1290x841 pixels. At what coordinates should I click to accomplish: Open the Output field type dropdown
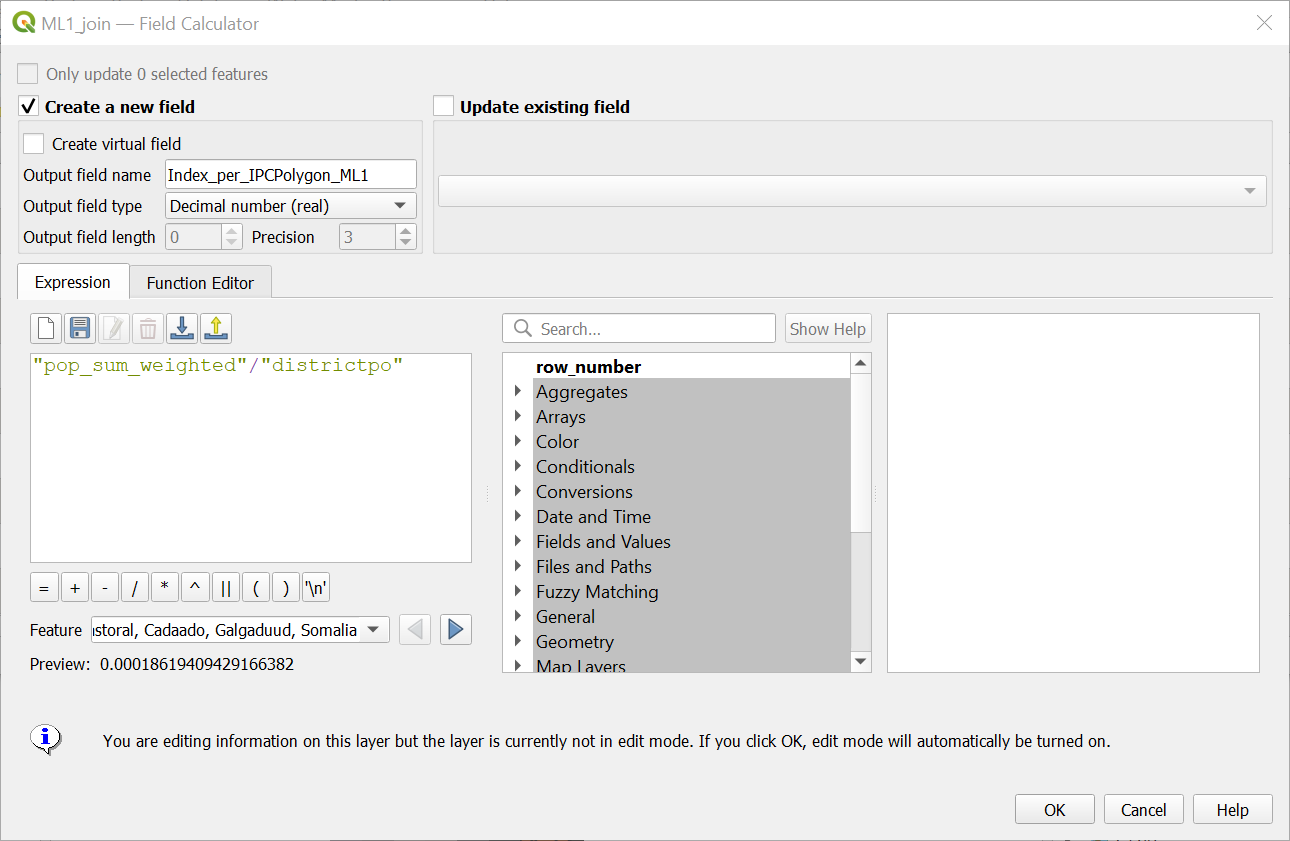290,206
